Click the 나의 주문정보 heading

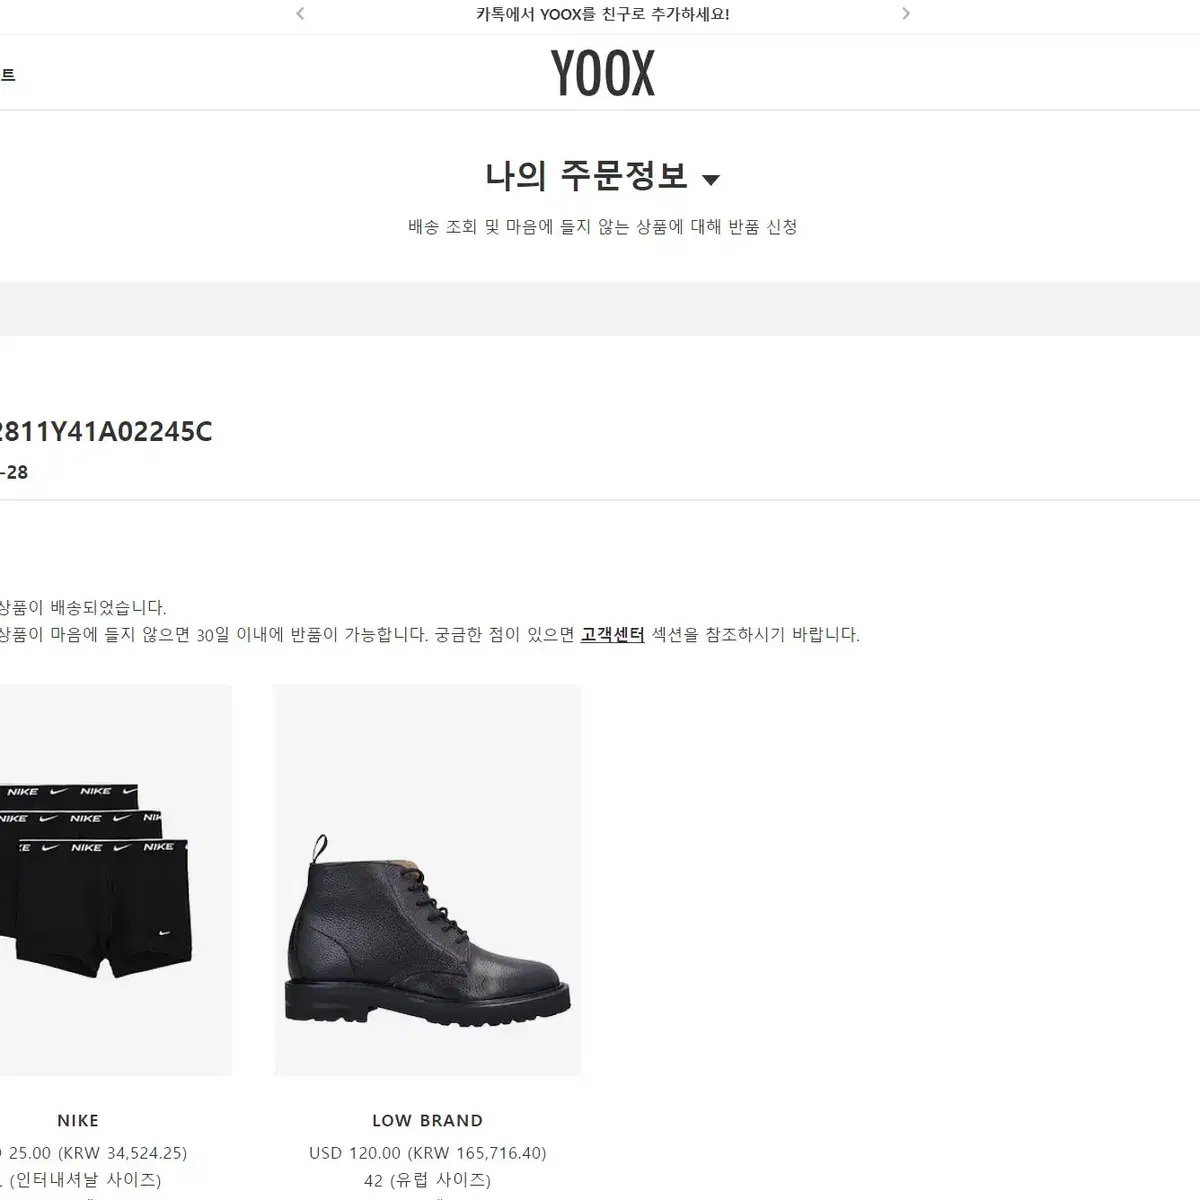pos(587,177)
